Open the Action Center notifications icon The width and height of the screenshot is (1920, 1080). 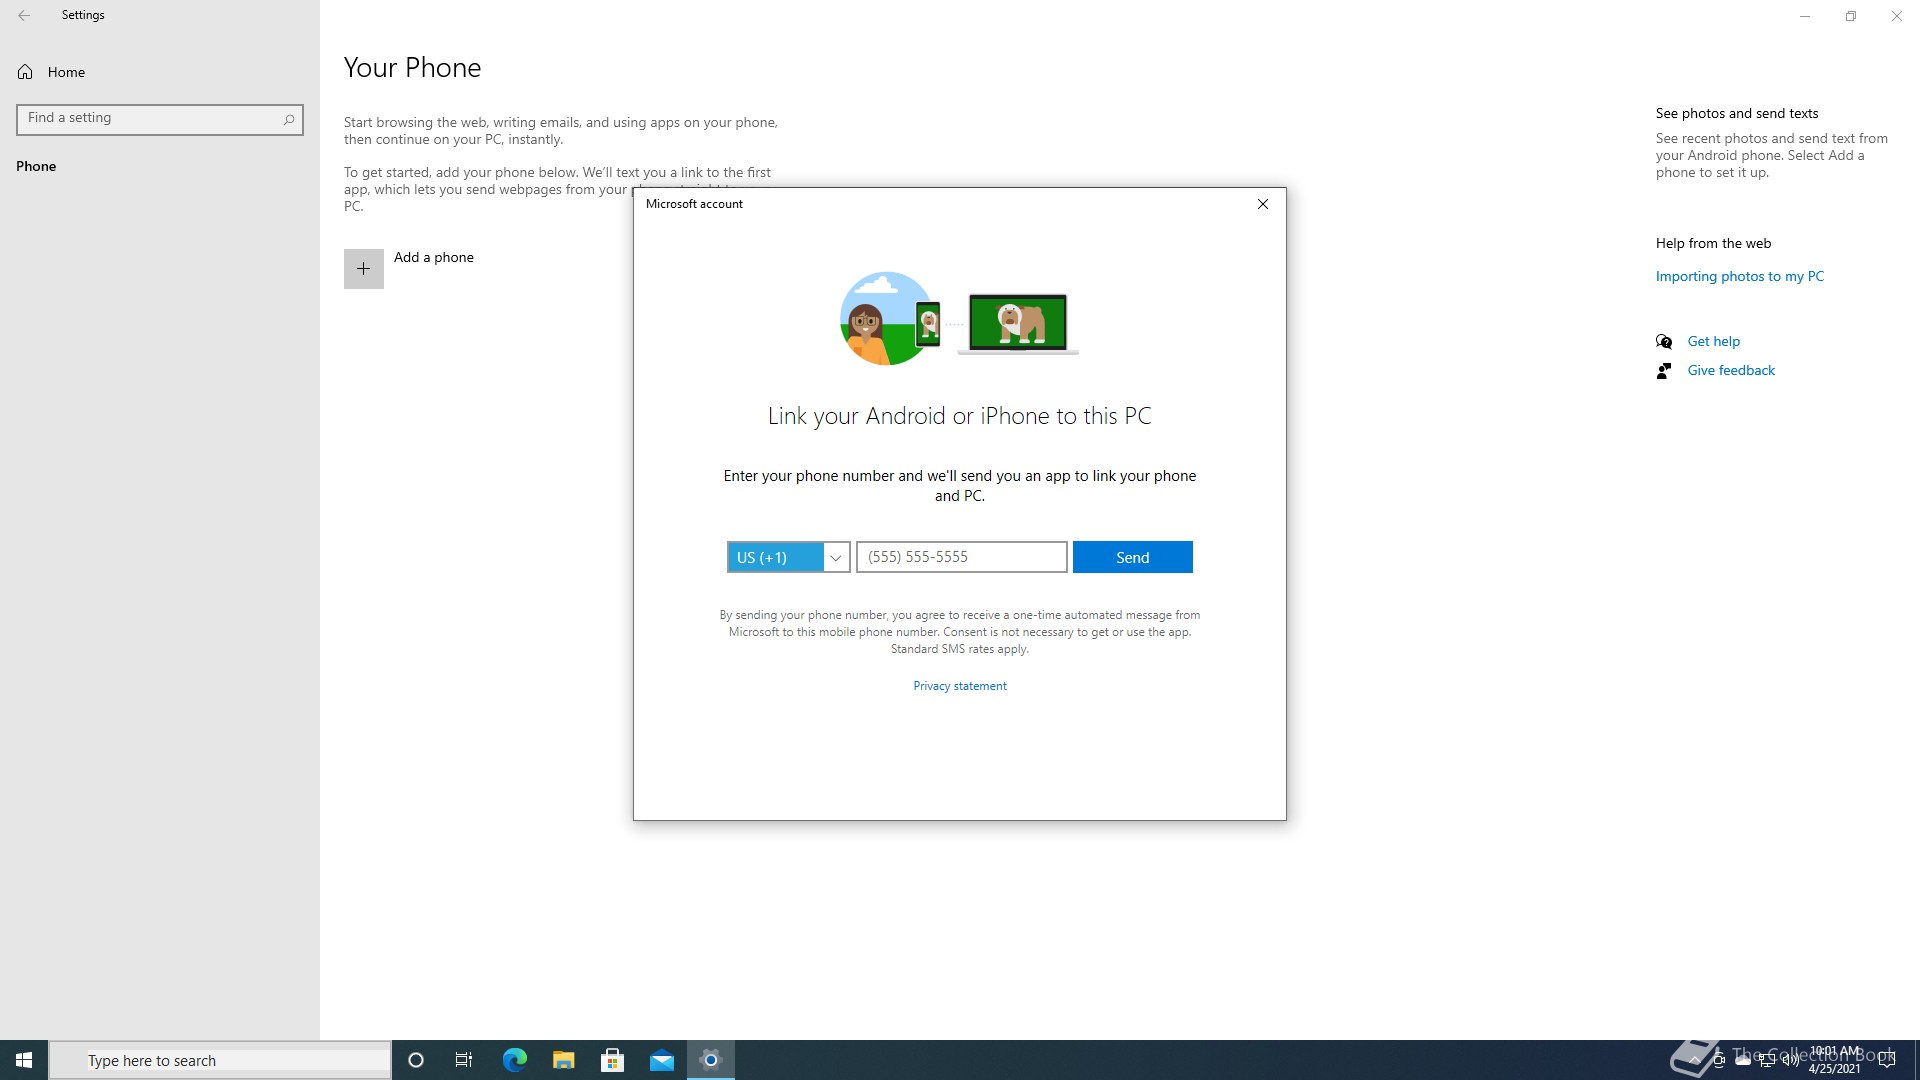click(x=1887, y=1060)
